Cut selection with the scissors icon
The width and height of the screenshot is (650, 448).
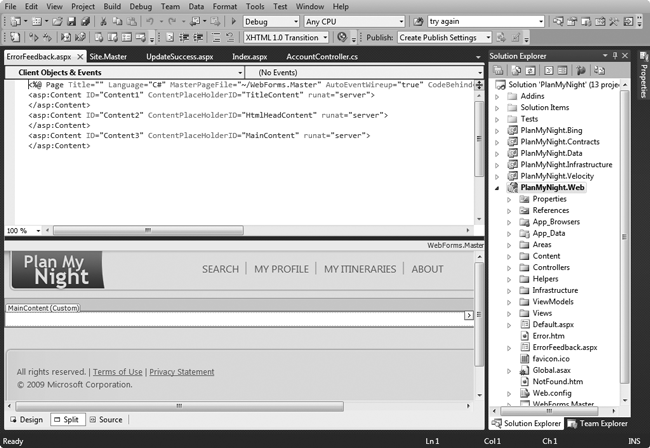(x=104, y=22)
